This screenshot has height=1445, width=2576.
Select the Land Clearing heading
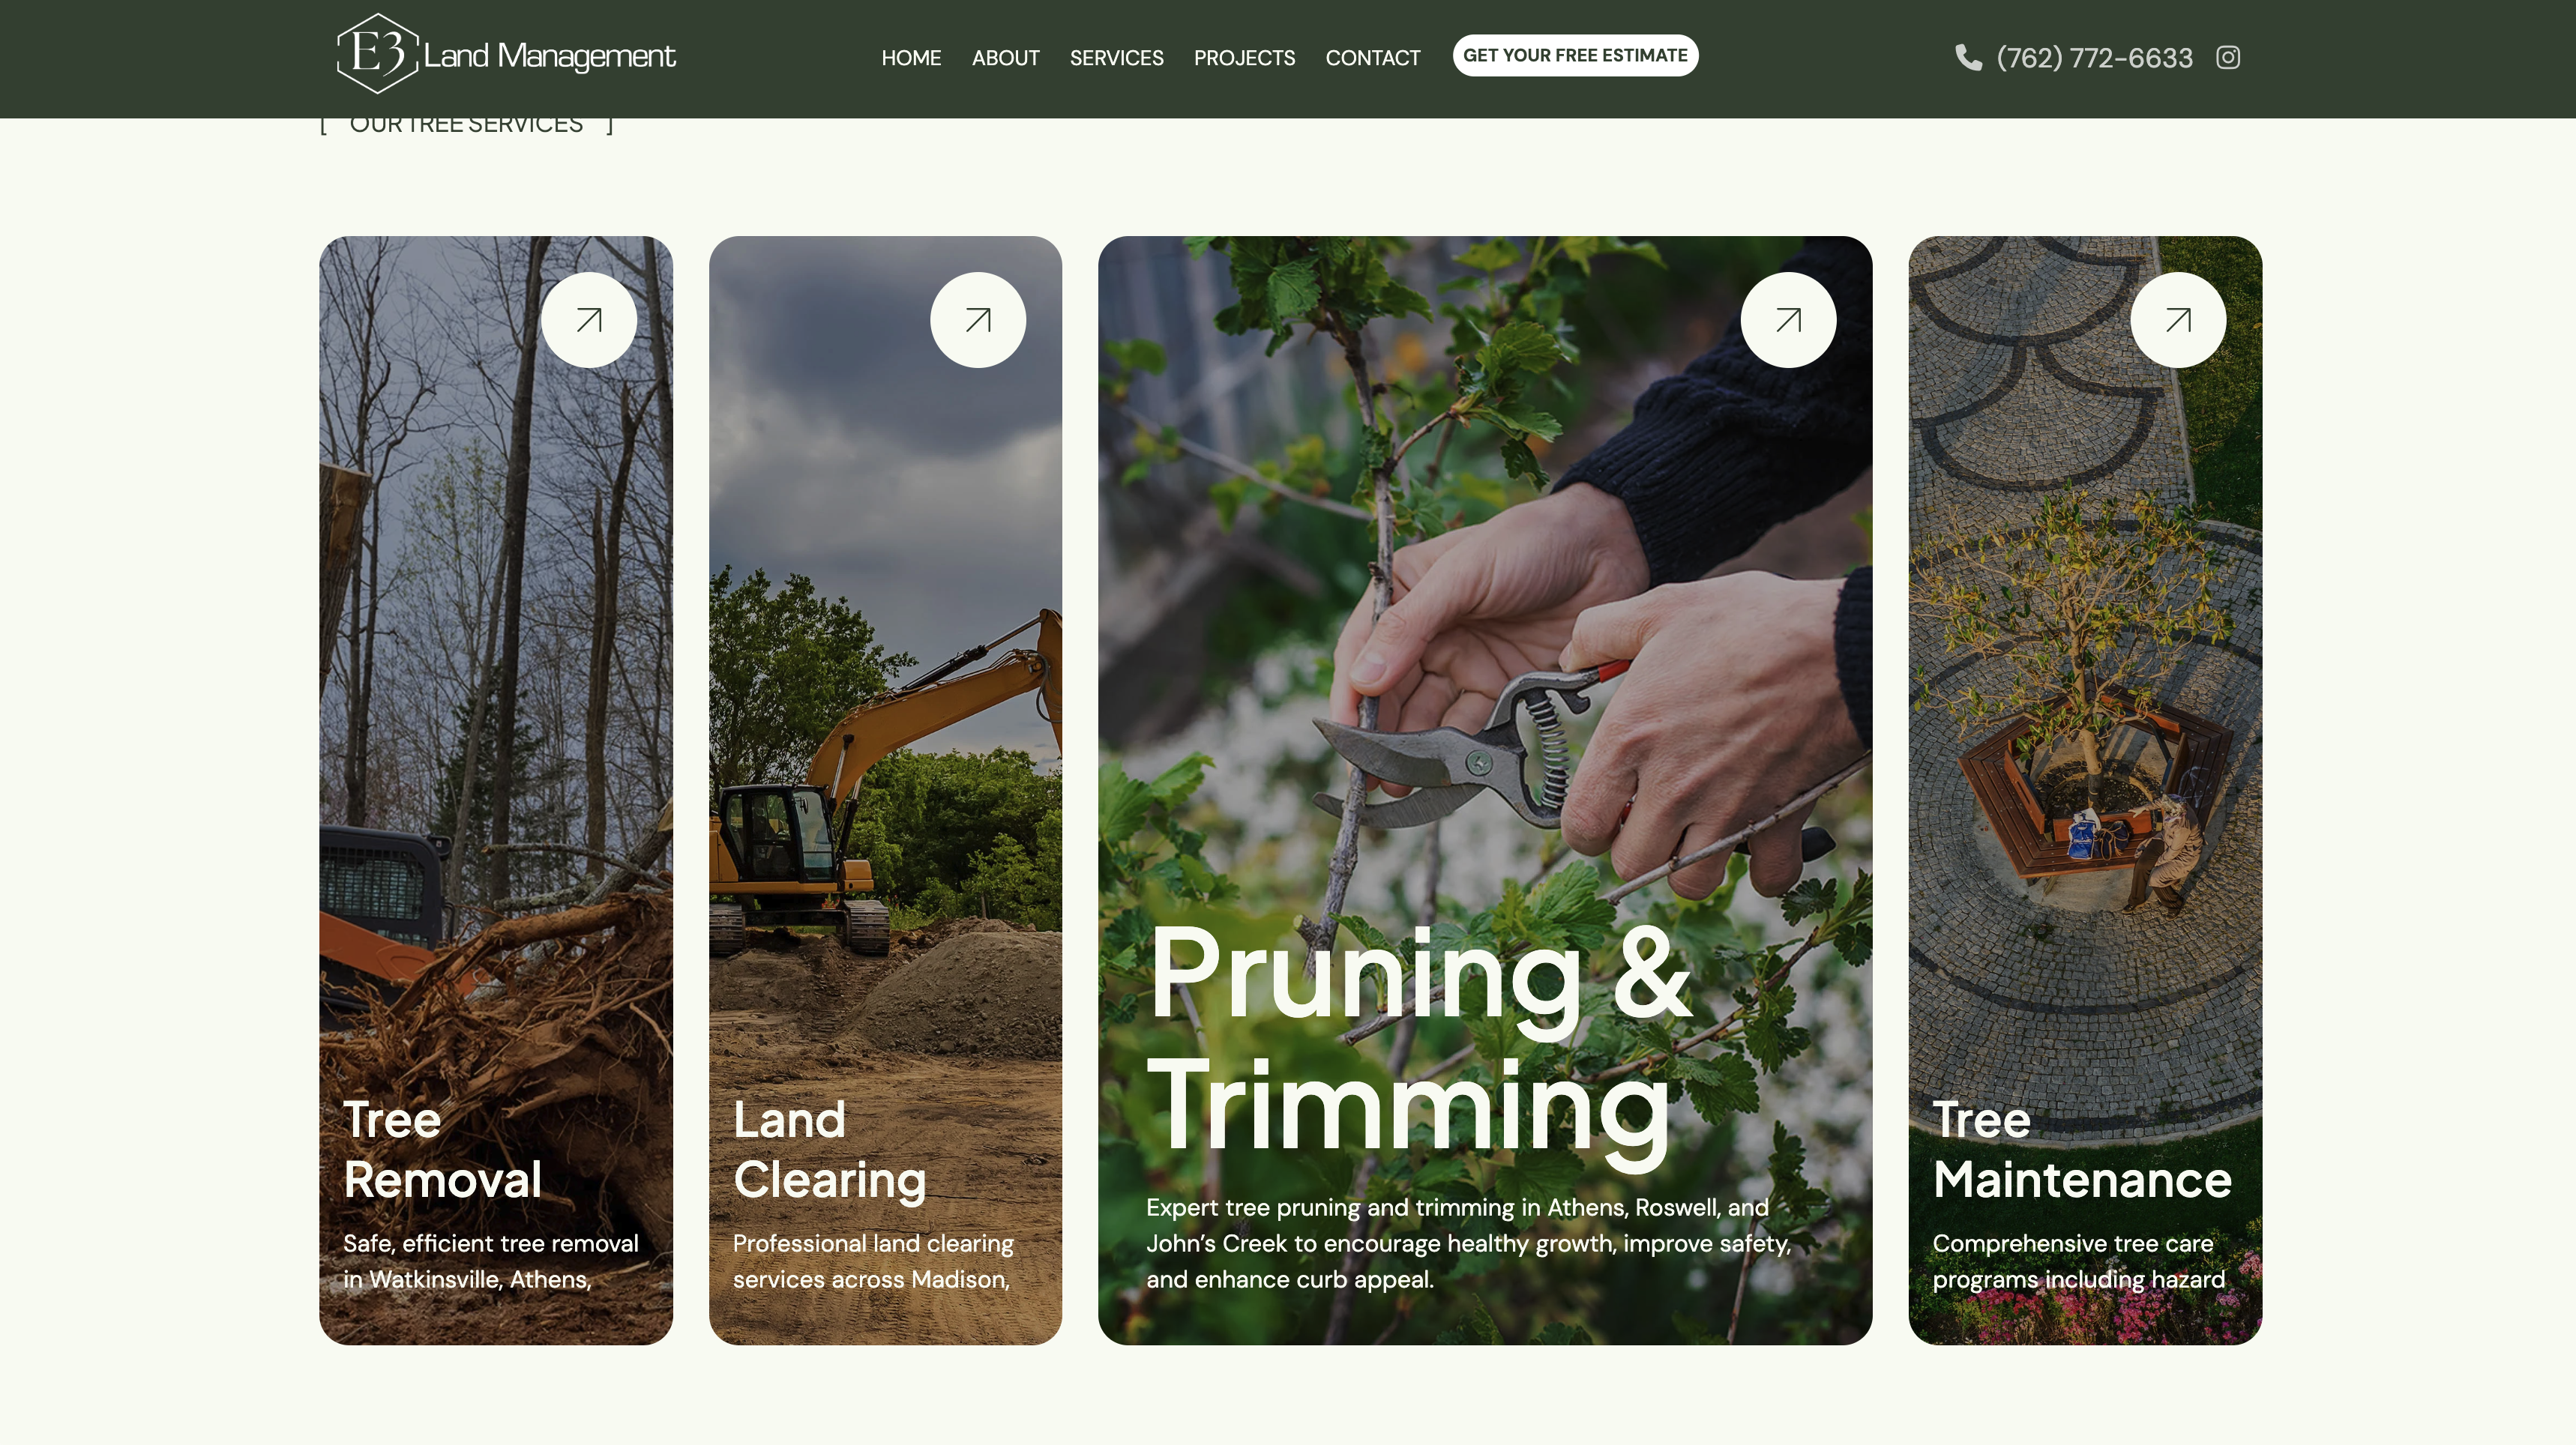[829, 1149]
